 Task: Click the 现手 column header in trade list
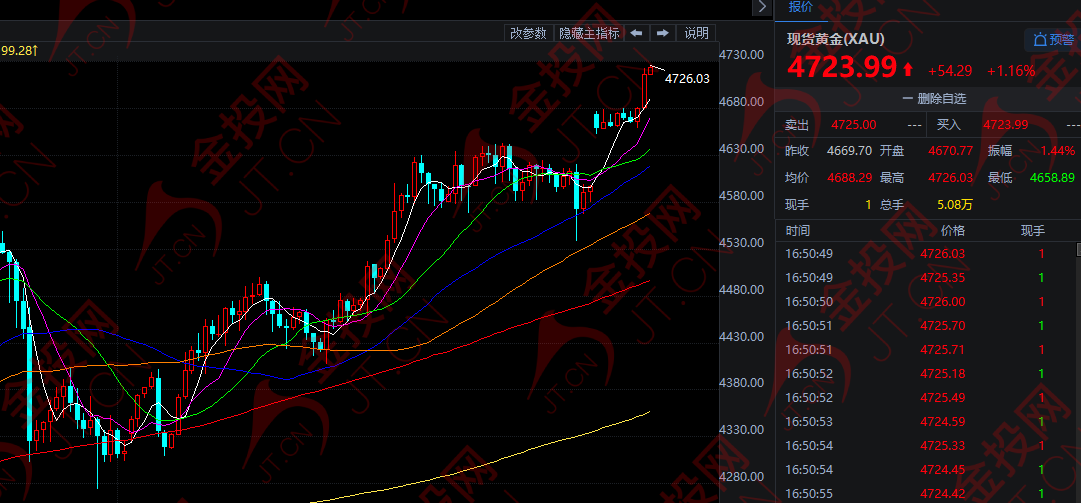pyautogui.click(x=1033, y=231)
